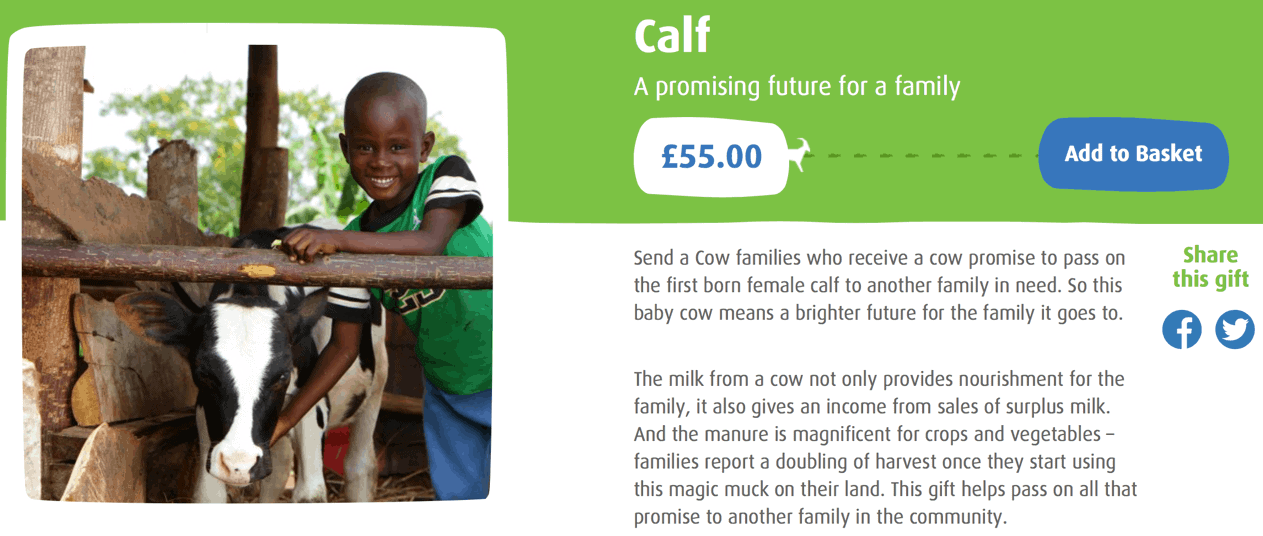Click the £55.00 price tag
The height and width of the screenshot is (536, 1263).
point(711,157)
